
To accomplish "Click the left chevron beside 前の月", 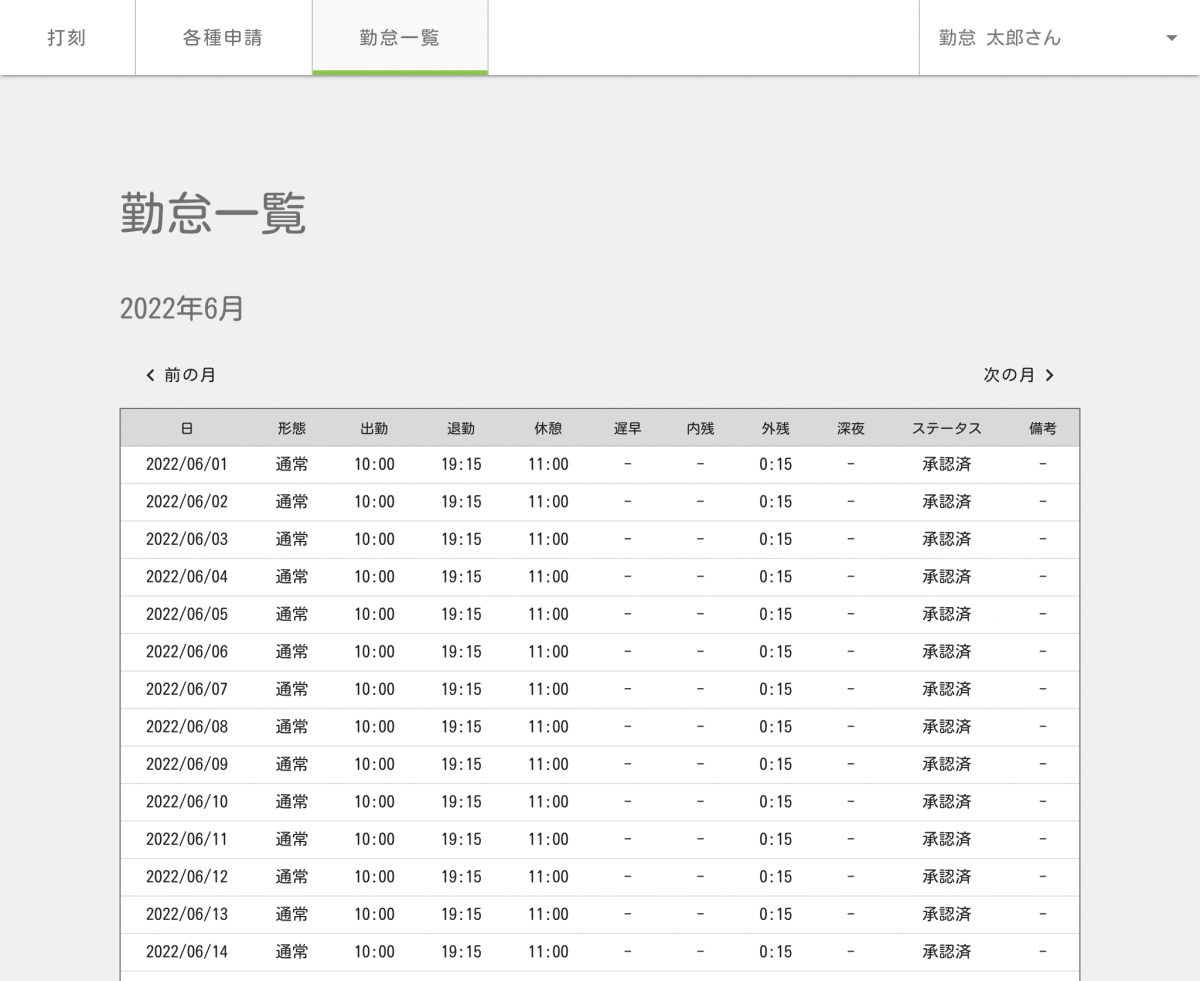I will tap(150, 376).
